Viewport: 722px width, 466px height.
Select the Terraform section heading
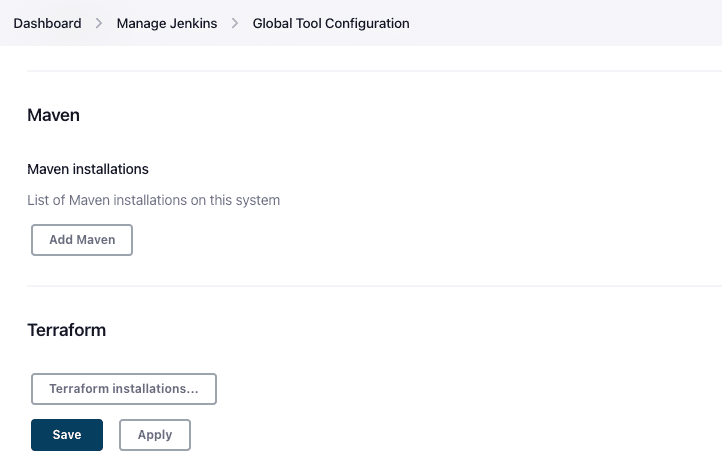coord(67,330)
